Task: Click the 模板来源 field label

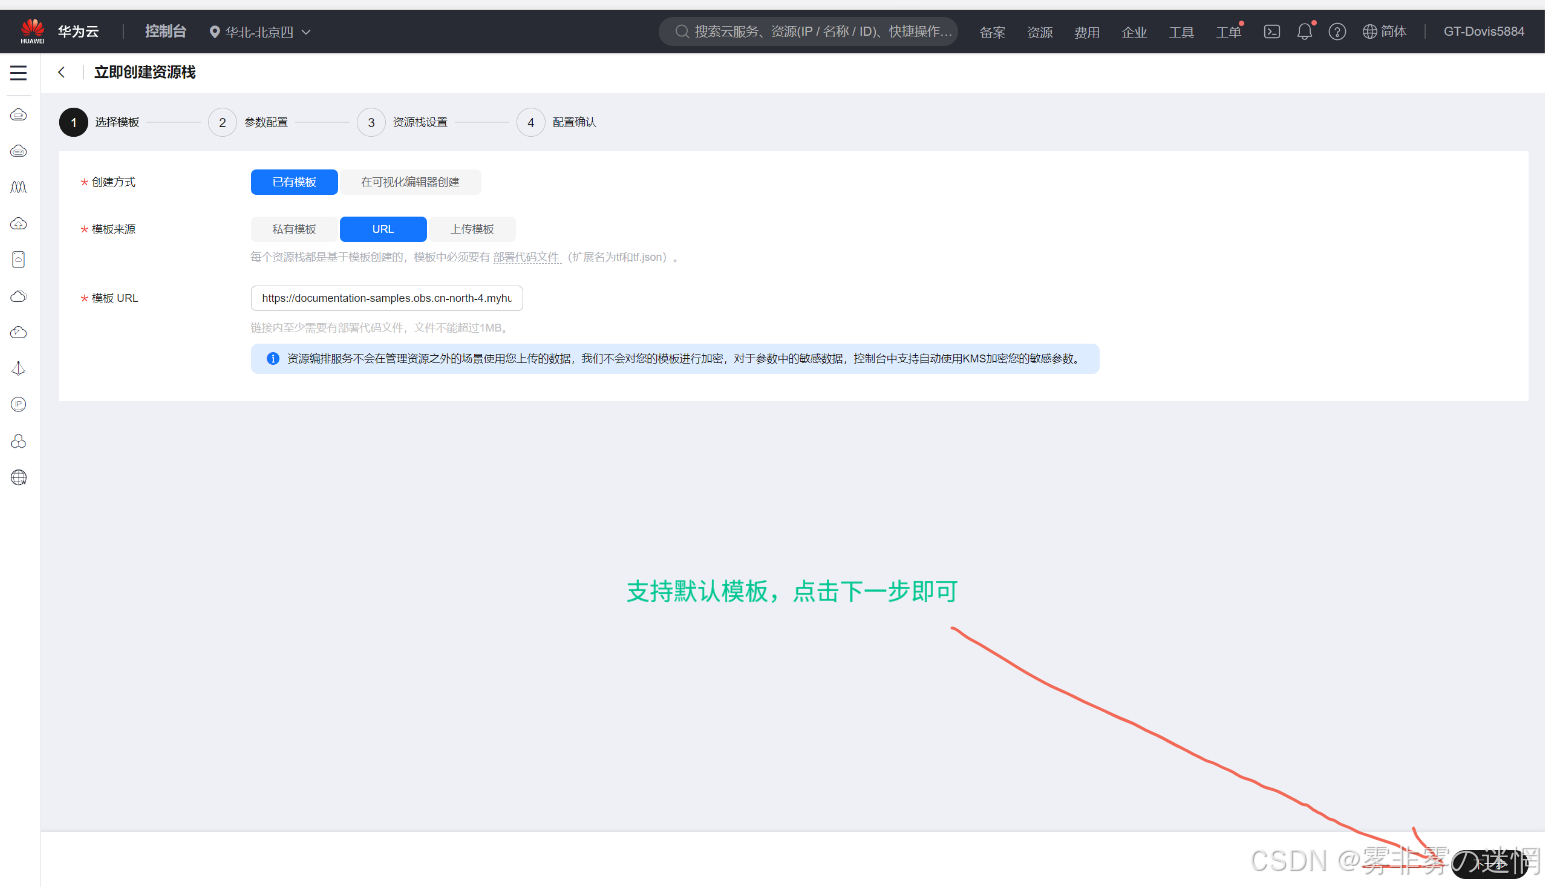Action: (113, 229)
